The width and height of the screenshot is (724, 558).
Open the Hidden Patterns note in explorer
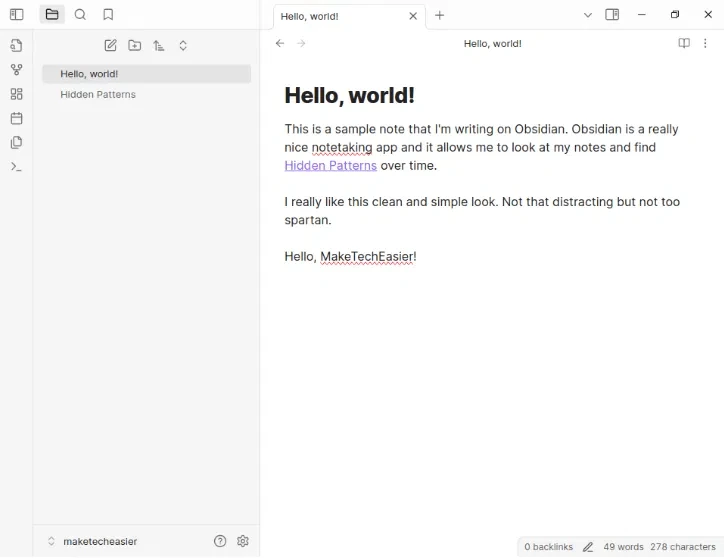click(98, 94)
